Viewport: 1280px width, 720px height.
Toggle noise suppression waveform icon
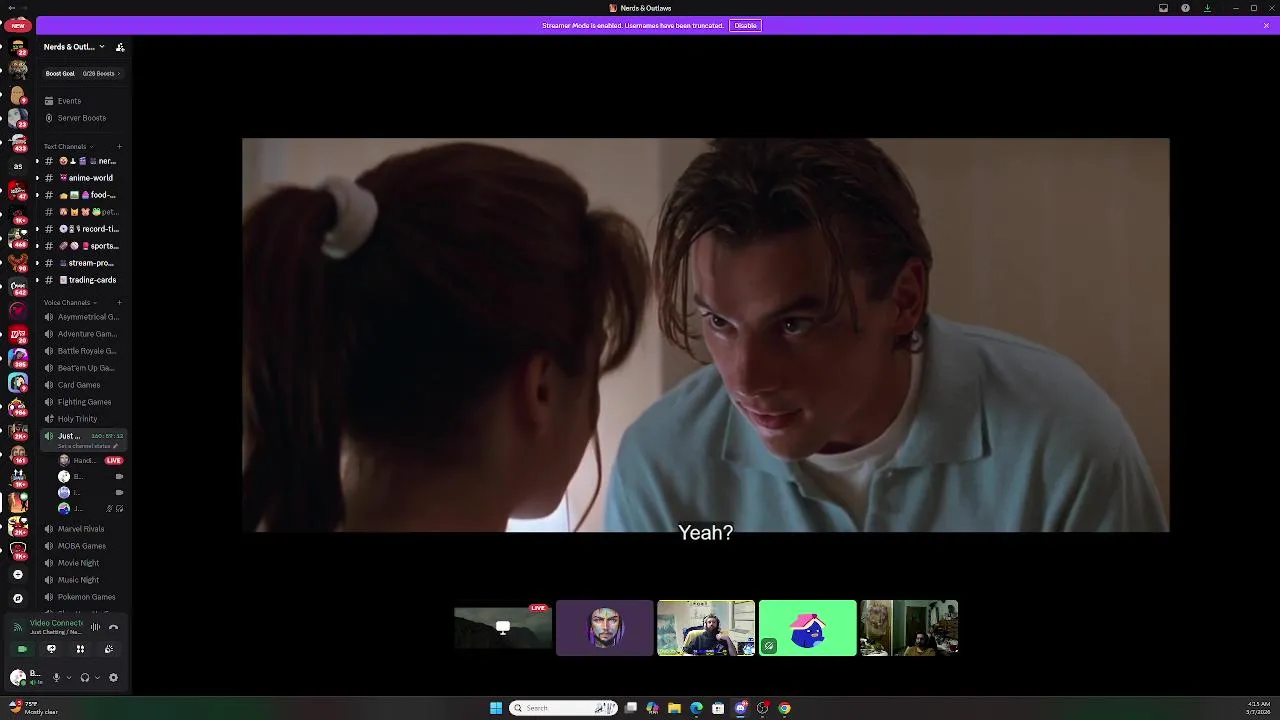[95, 627]
